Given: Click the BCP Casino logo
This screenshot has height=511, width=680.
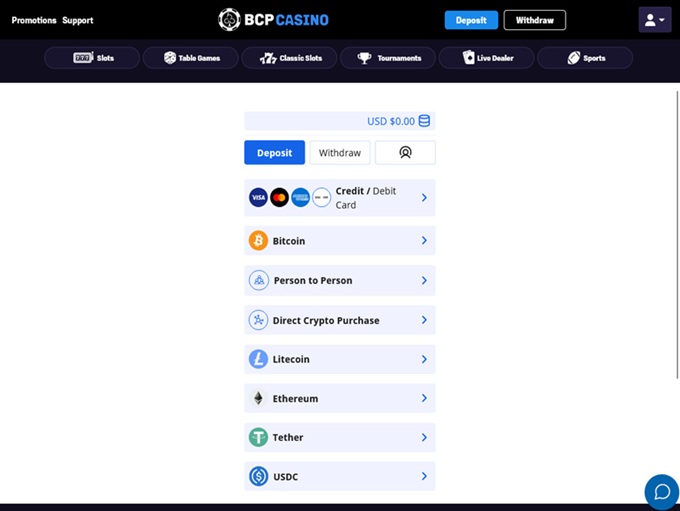Looking at the screenshot, I should tap(273, 19).
